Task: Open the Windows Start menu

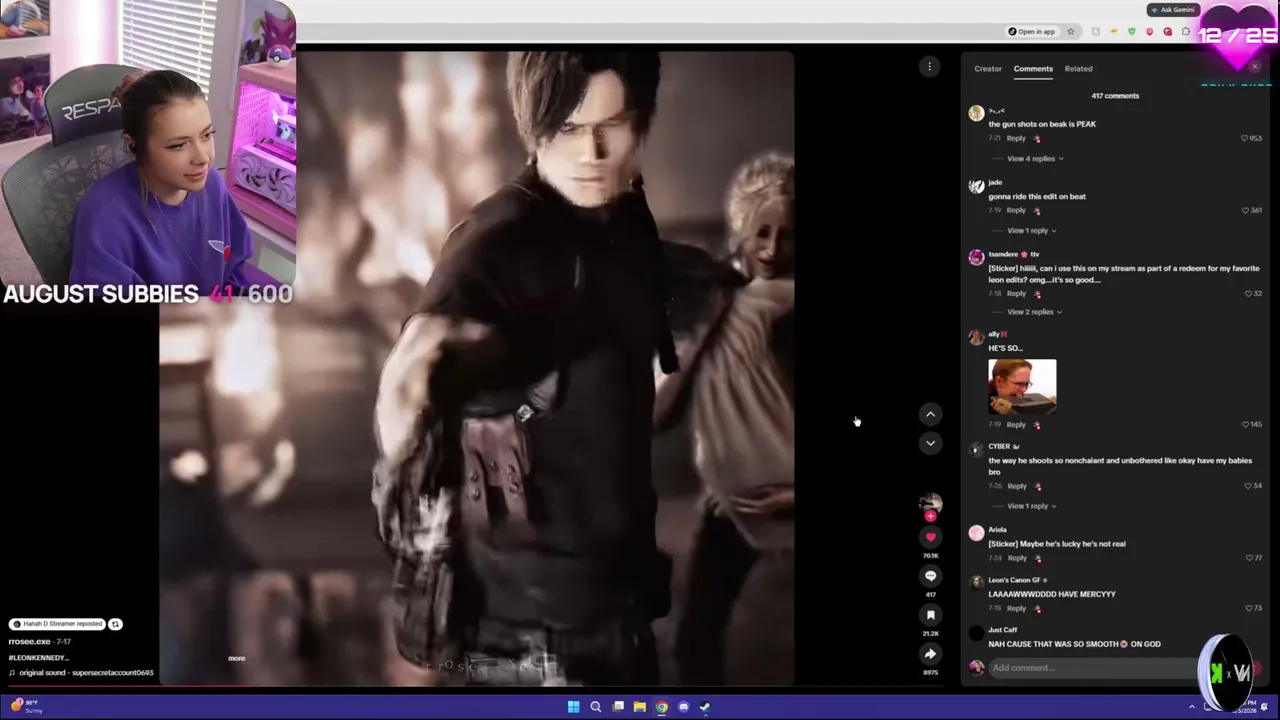Action: coord(573,707)
